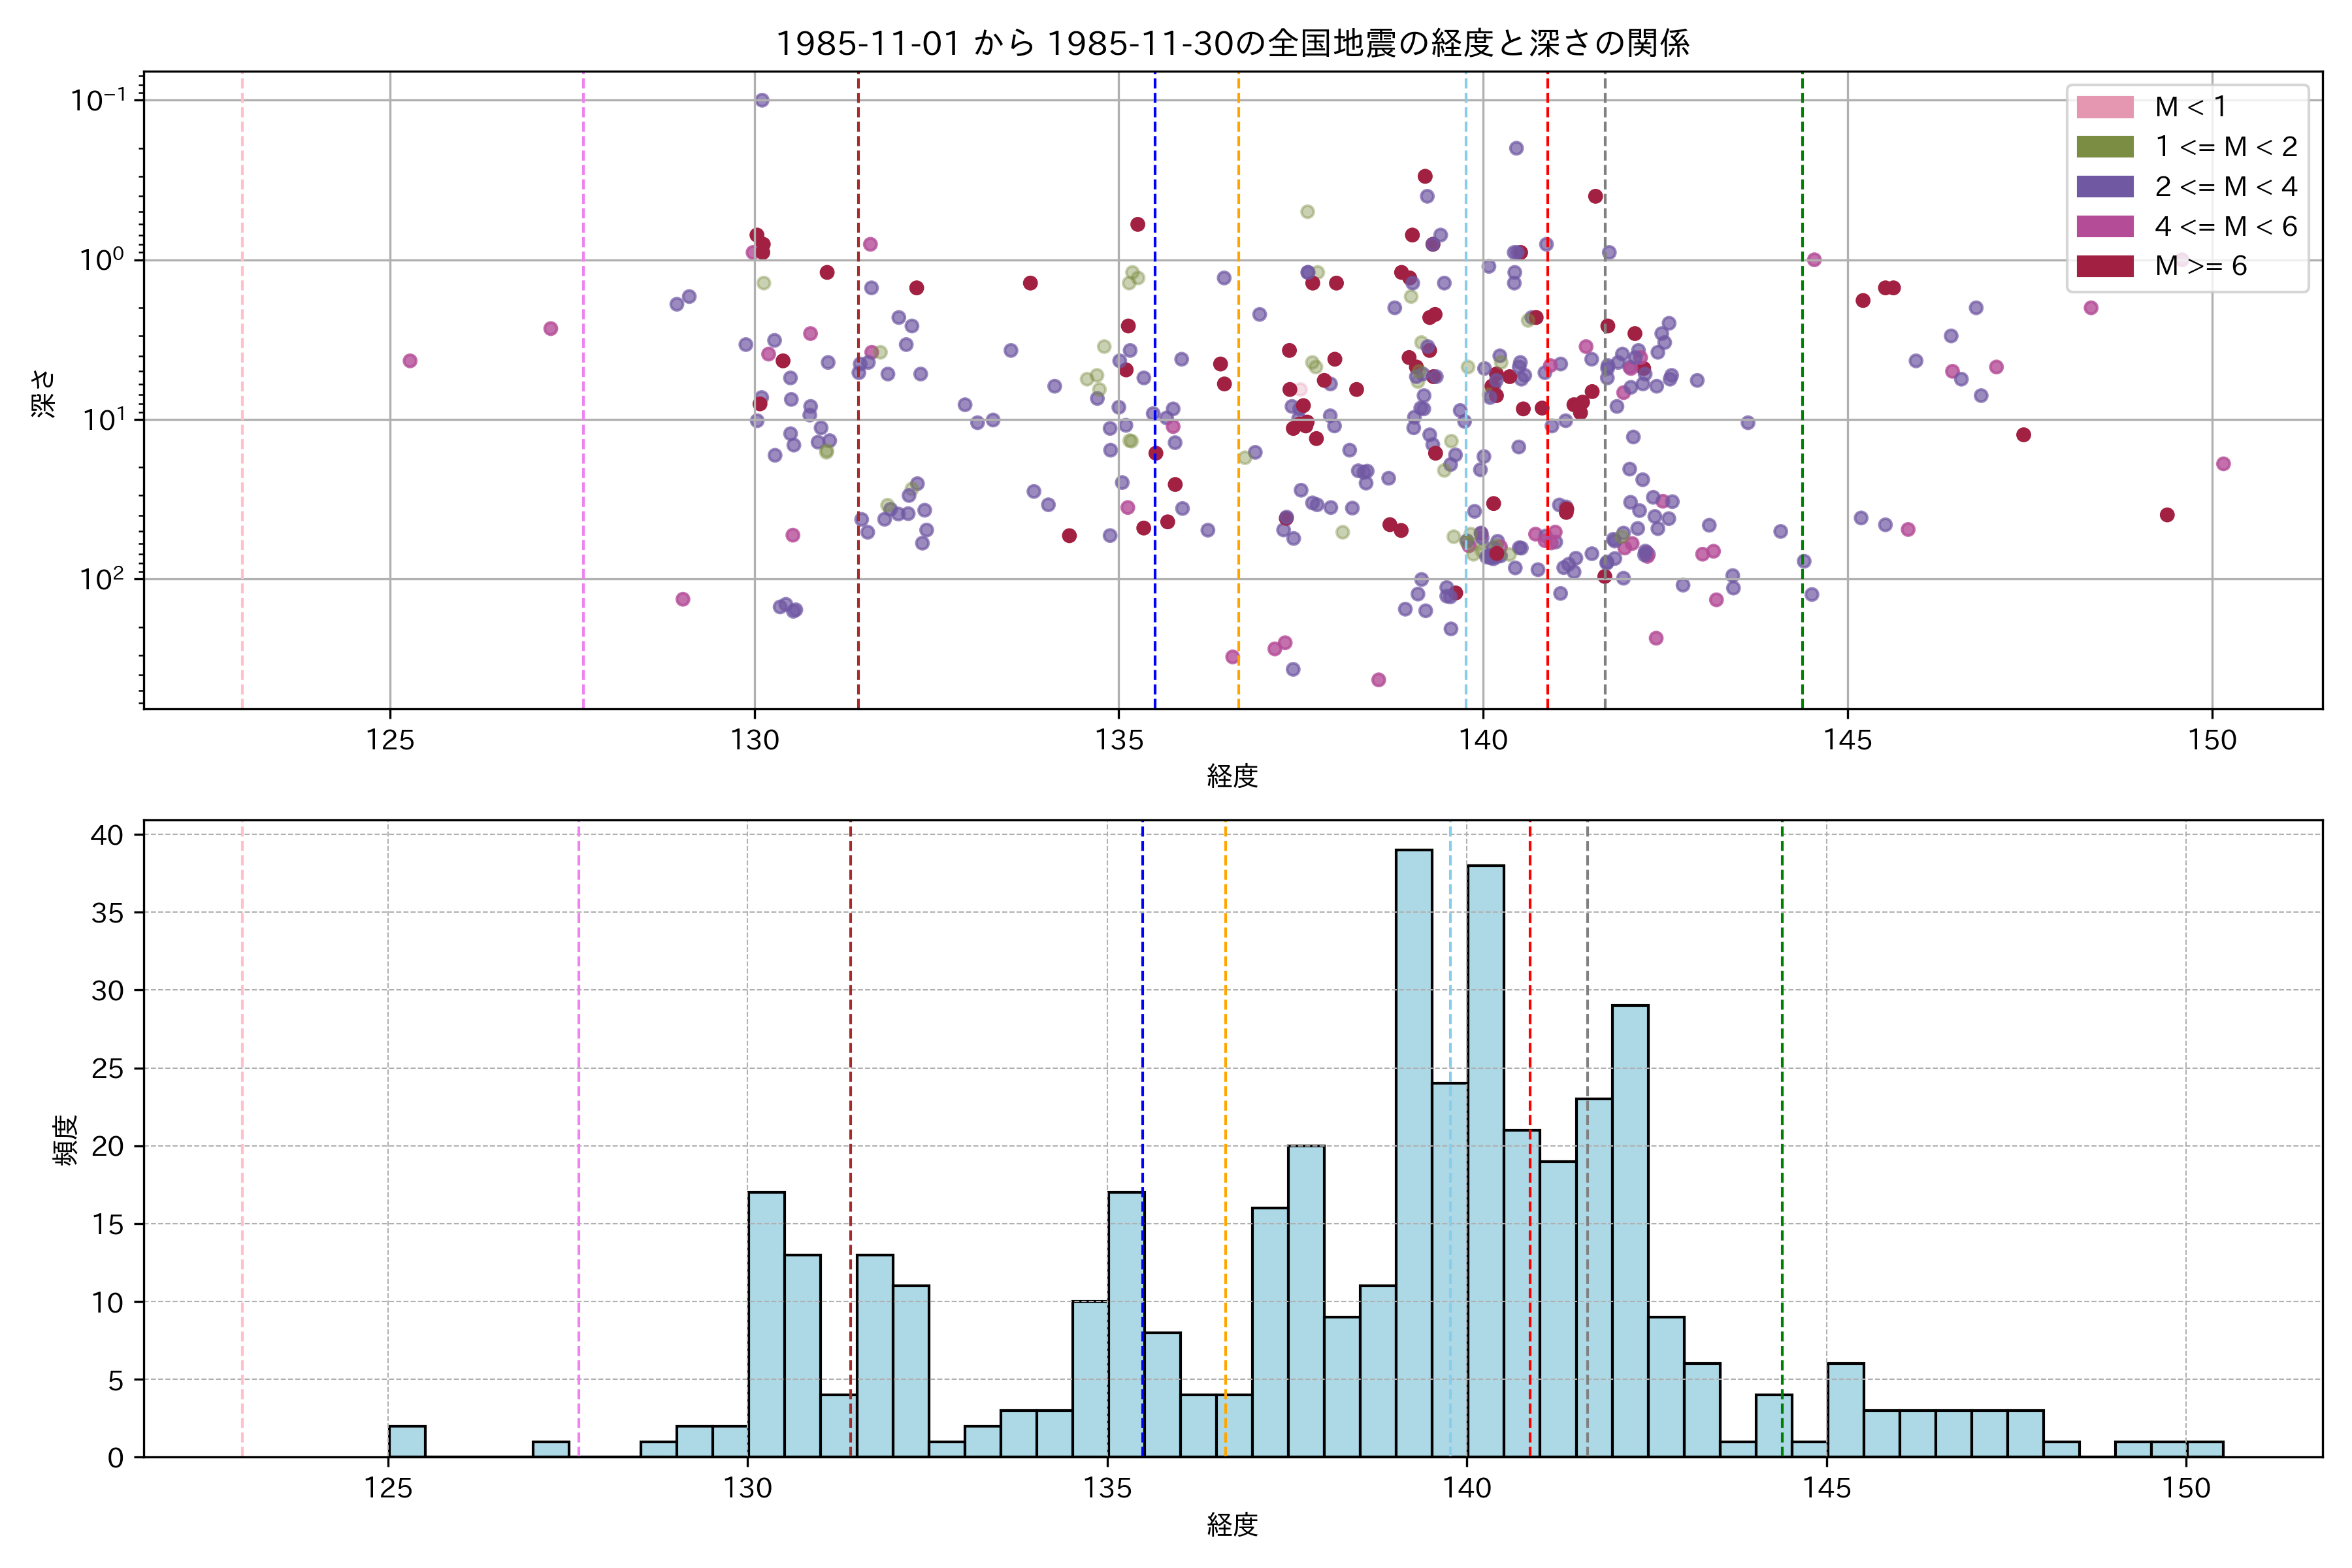Click the topmost purple scatter point near 130

pos(762,100)
